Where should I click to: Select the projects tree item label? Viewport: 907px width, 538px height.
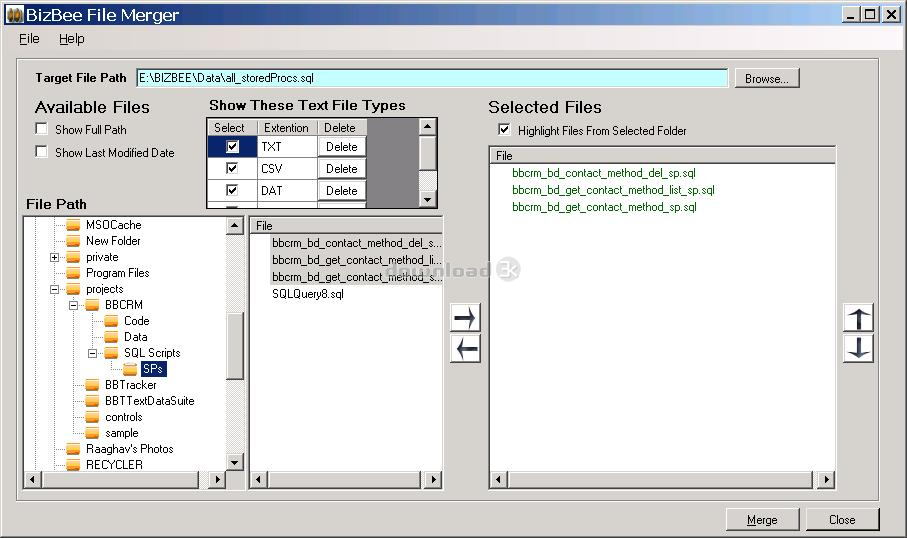(105, 289)
